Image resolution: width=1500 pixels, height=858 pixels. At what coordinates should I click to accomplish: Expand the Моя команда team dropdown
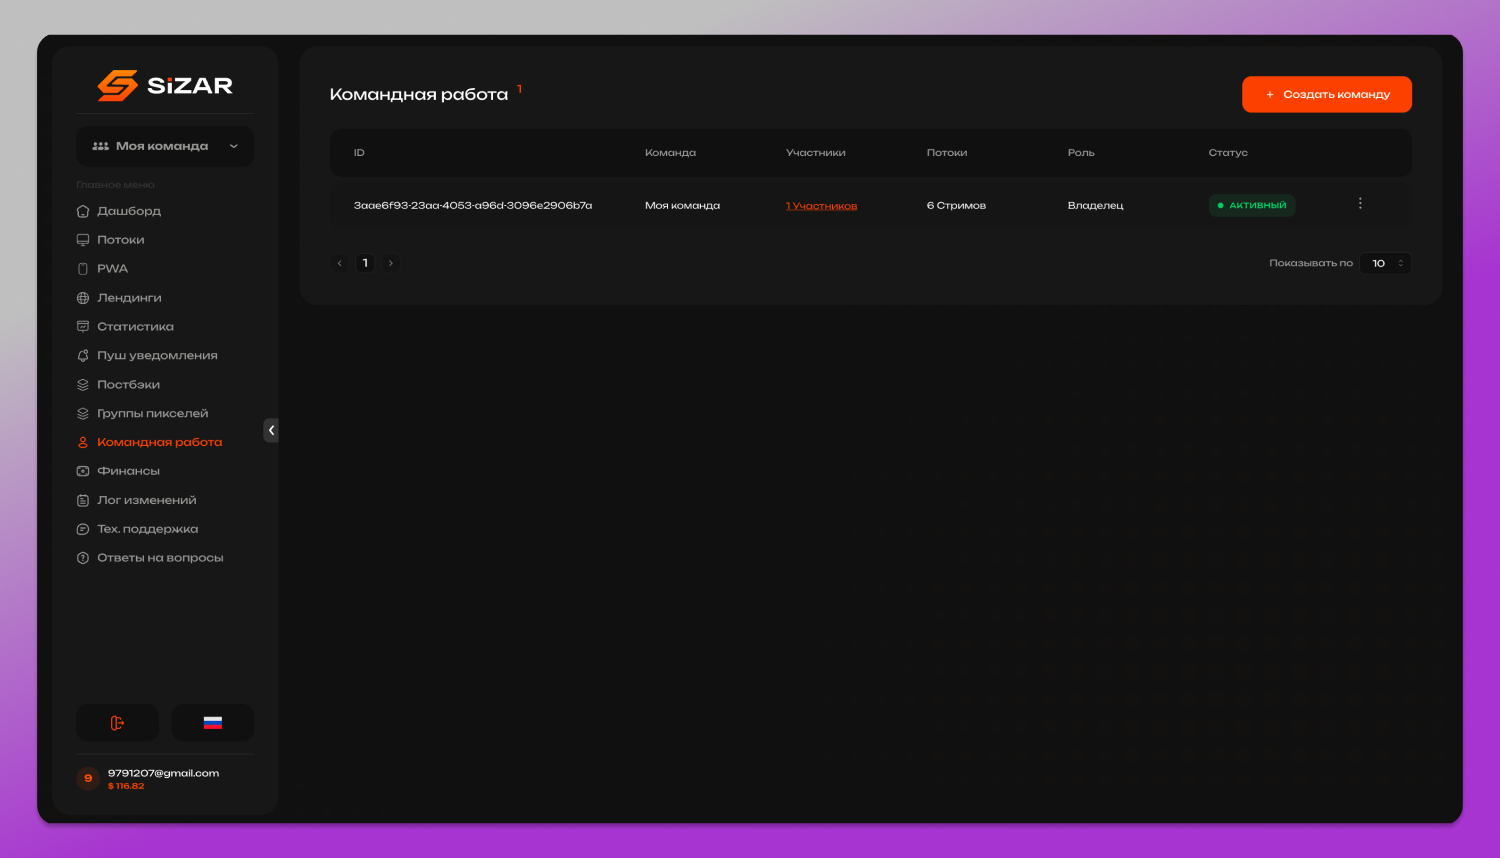165,146
